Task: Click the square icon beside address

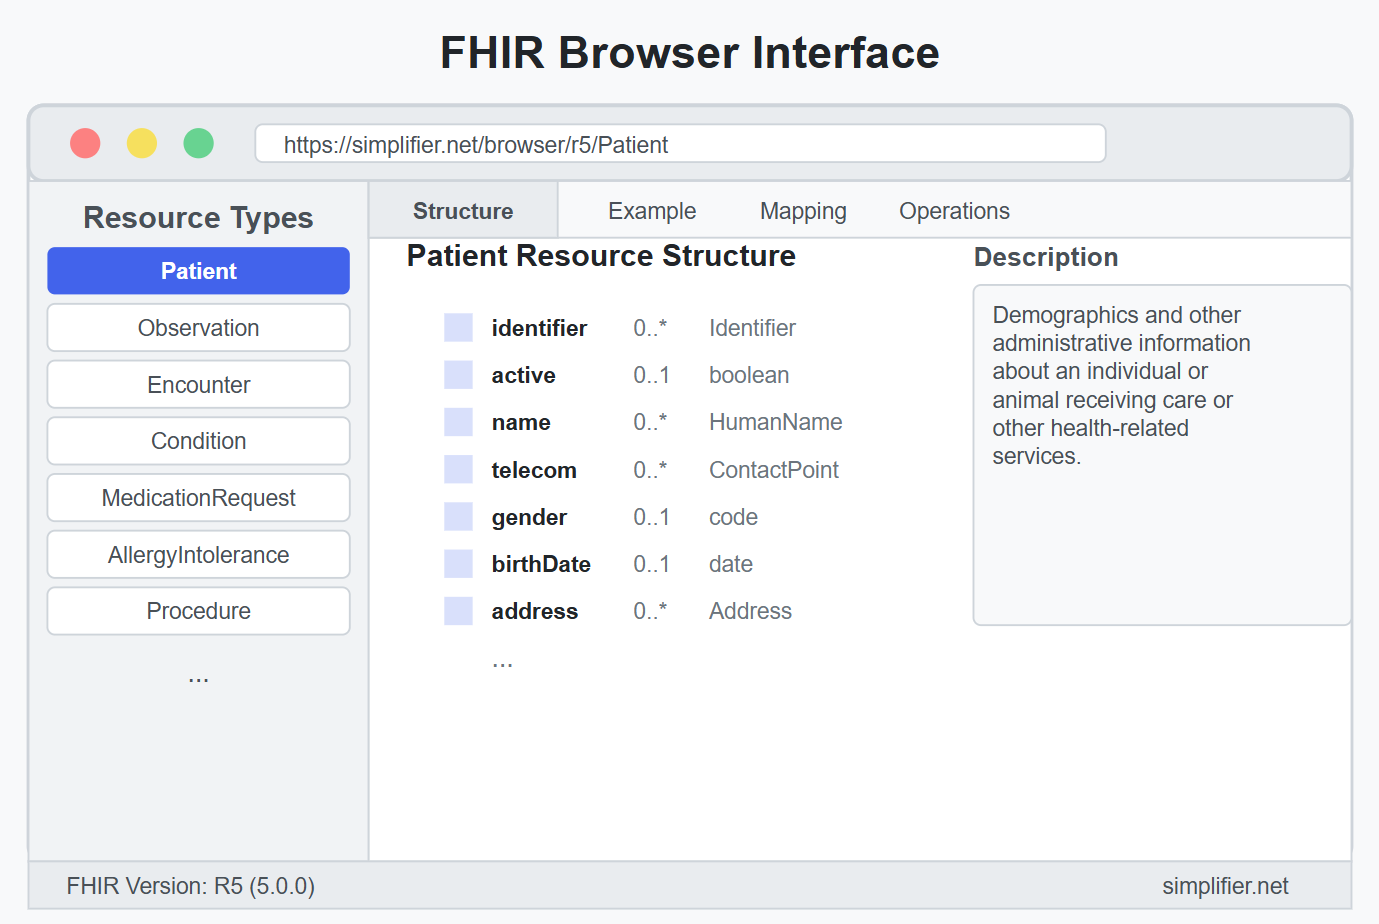Action: point(458,610)
